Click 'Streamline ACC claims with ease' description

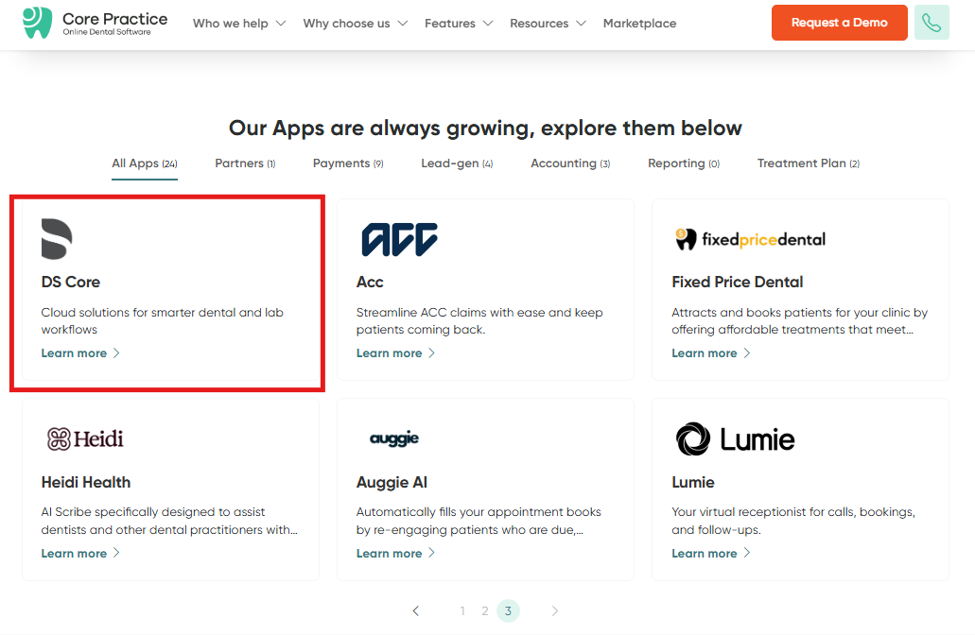click(x=479, y=321)
